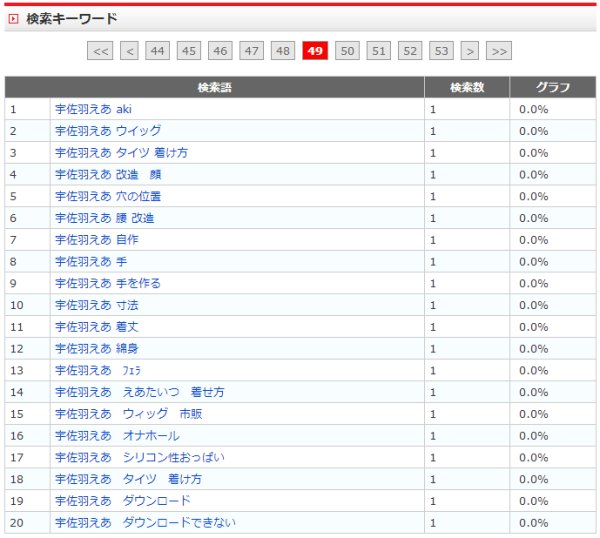
Task: Go to first page with << button
Action: coord(100,51)
